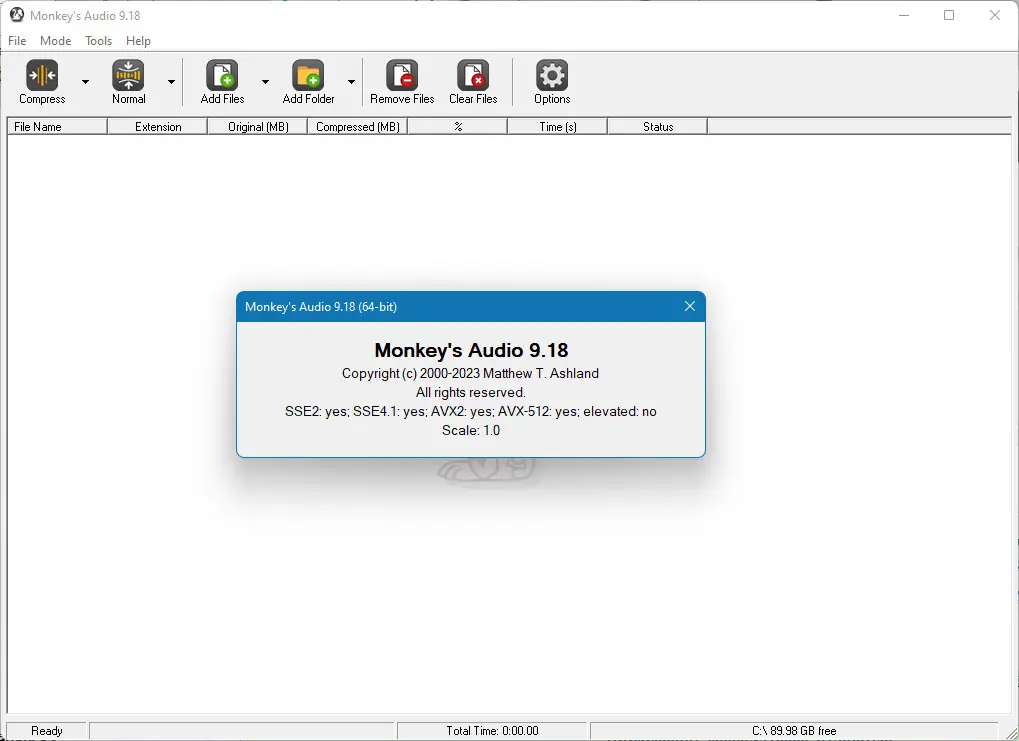Click the Ready status bar text
Image resolution: width=1019 pixels, height=741 pixels.
47,731
